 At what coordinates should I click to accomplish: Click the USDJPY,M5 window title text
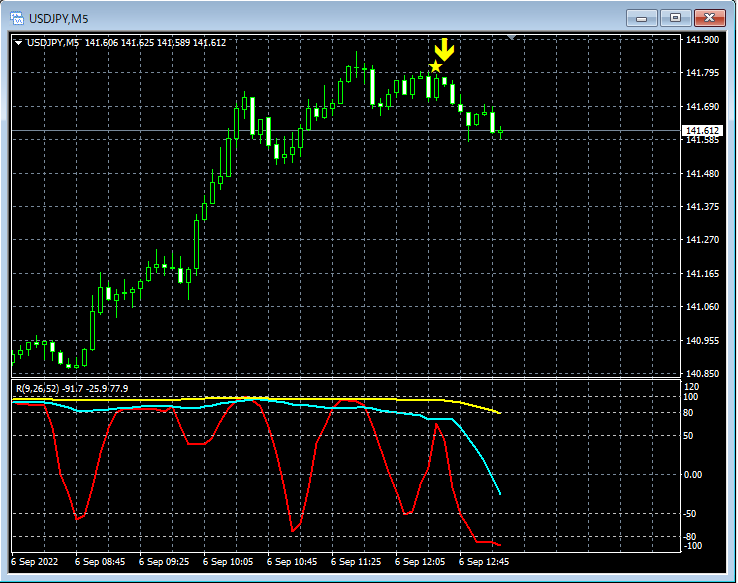coord(58,19)
